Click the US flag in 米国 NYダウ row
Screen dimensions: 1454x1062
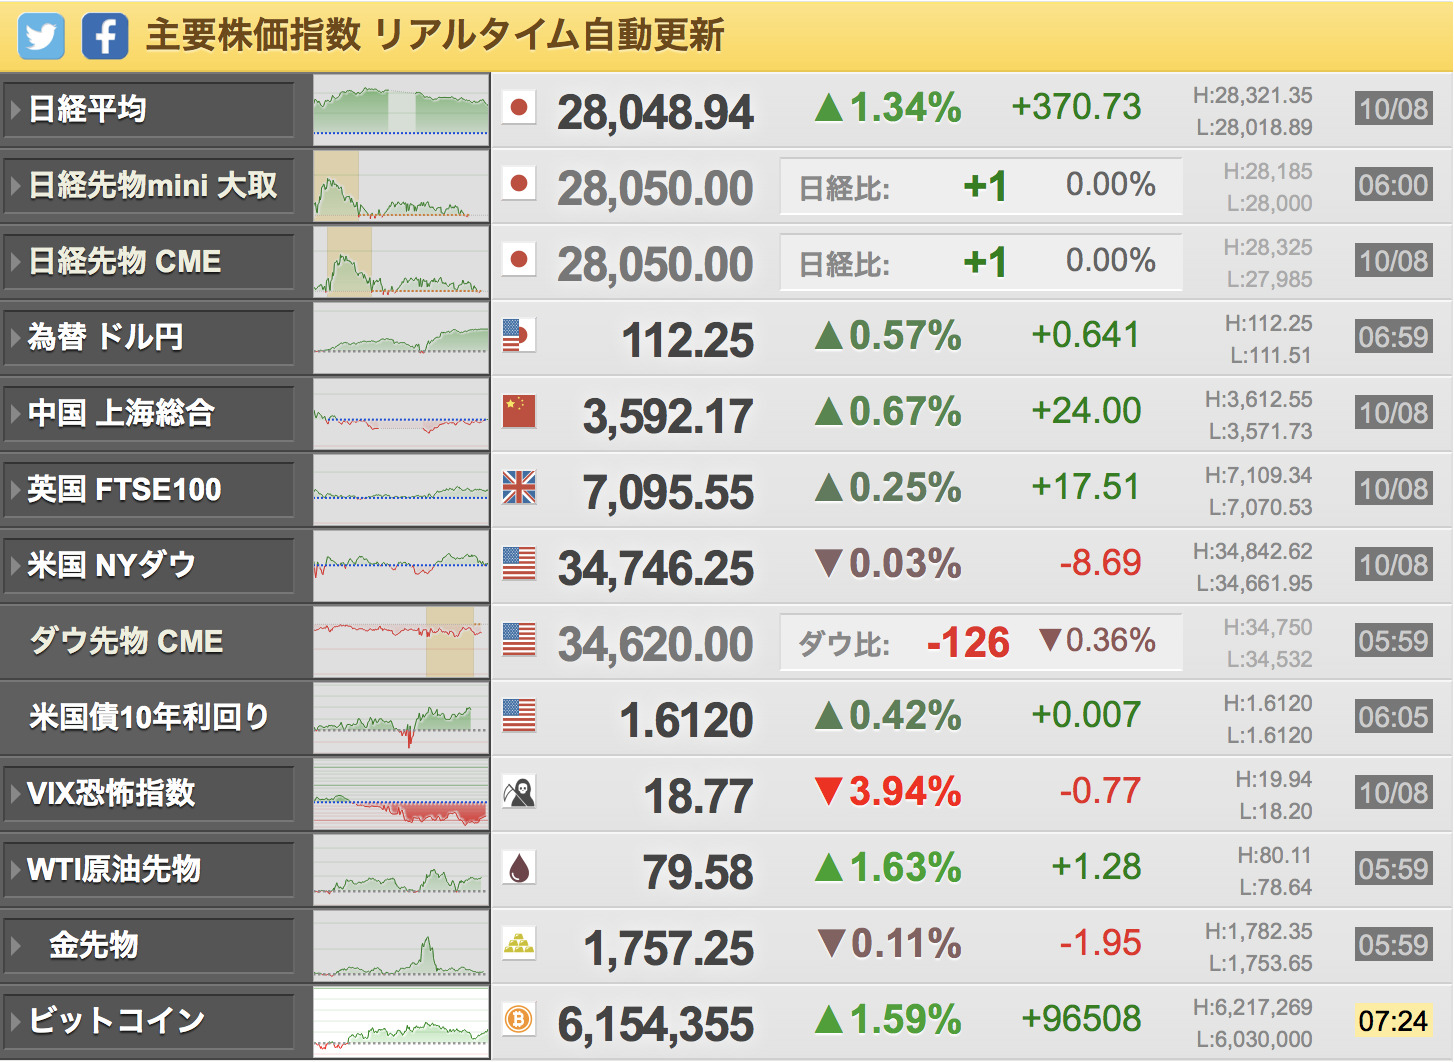519,563
